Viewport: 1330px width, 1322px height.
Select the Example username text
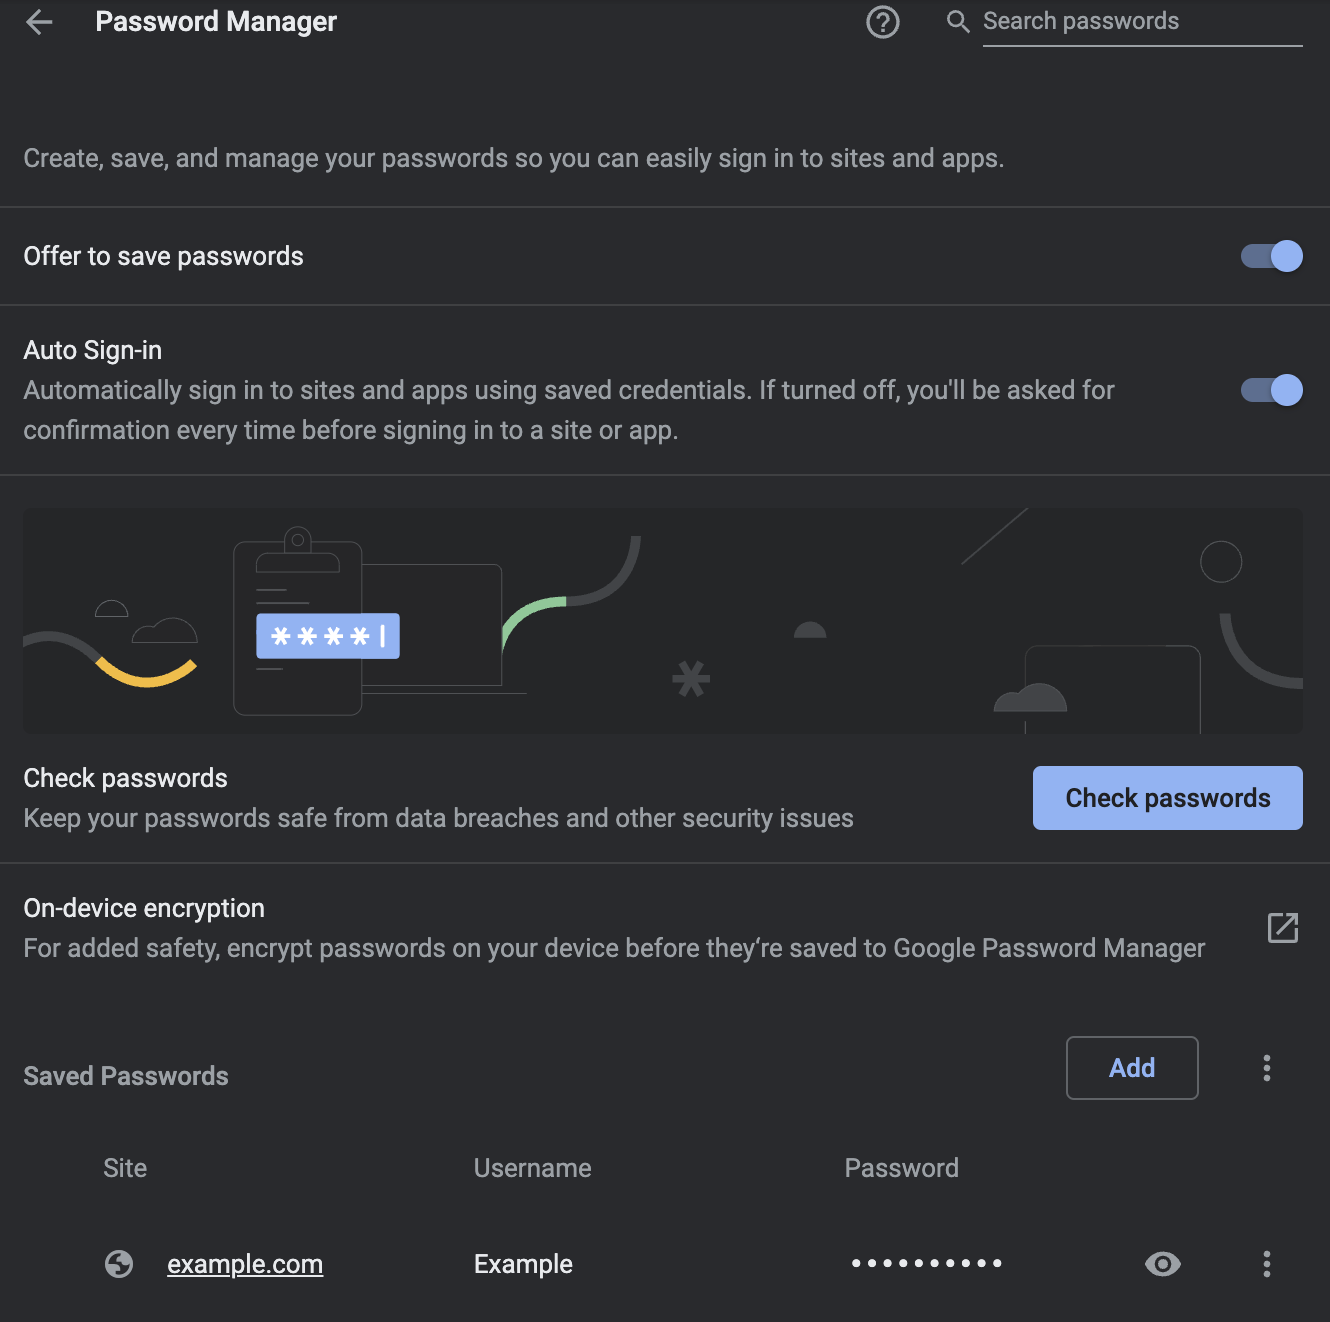(x=523, y=1264)
